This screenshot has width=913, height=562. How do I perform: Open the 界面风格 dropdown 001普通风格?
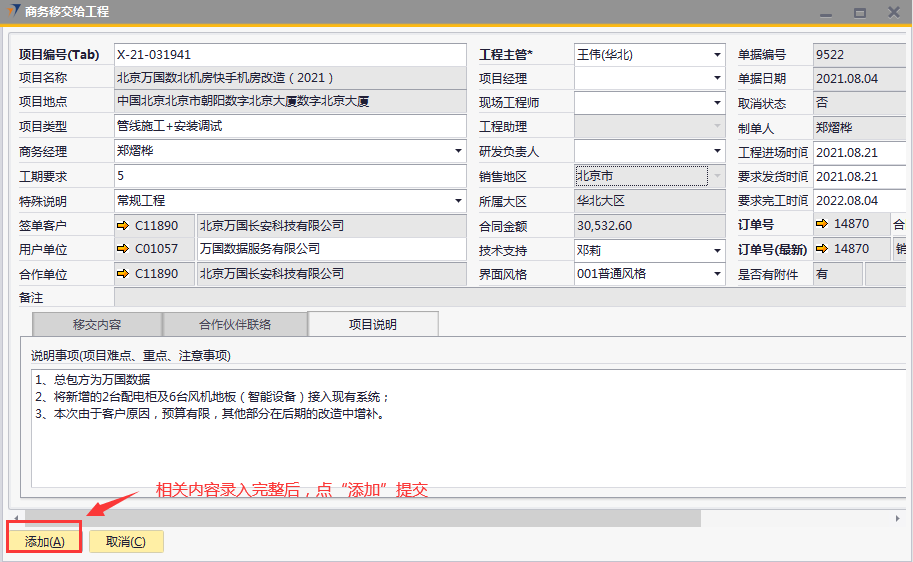(x=717, y=274)
